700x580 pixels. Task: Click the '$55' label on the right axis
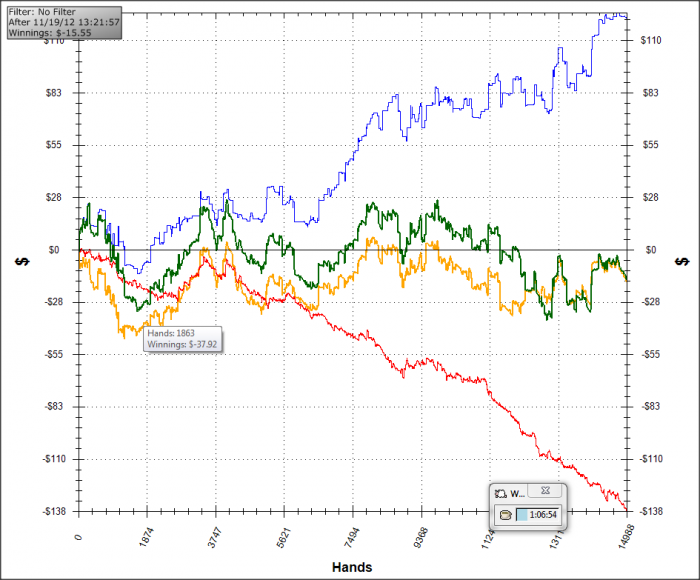pos(650,145)
